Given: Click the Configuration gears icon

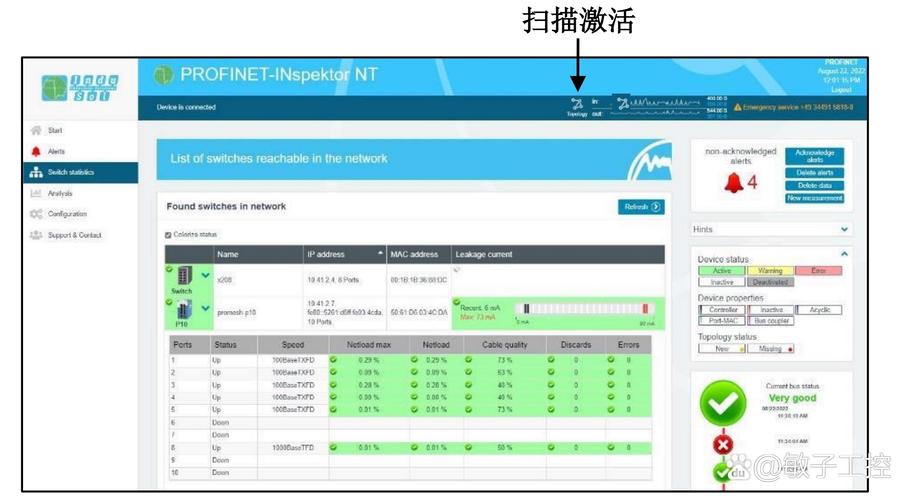Looking at the screenshot, I should click(36, 214).
